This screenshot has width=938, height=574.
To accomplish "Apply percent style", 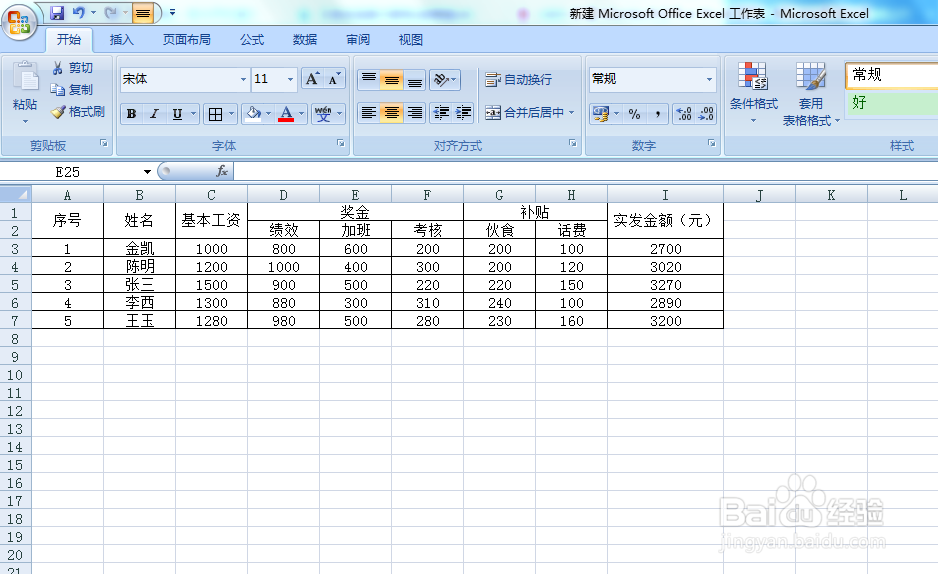I will pyautogui.click(x=635, y=114).
